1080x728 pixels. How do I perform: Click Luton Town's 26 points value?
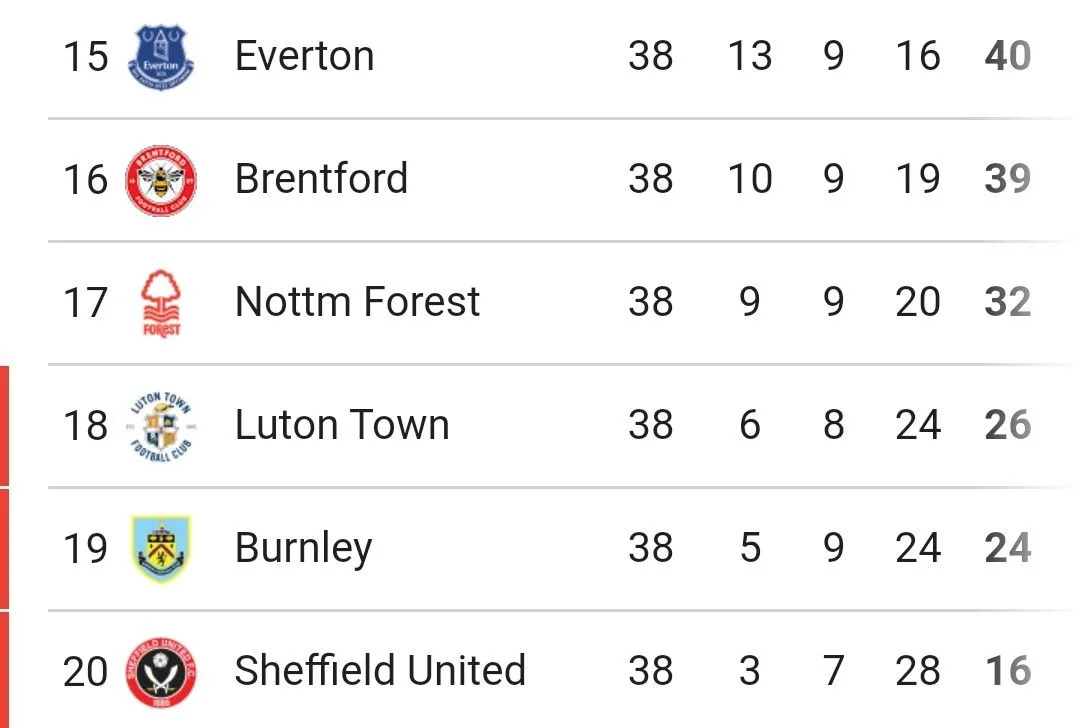[1008, 424]
